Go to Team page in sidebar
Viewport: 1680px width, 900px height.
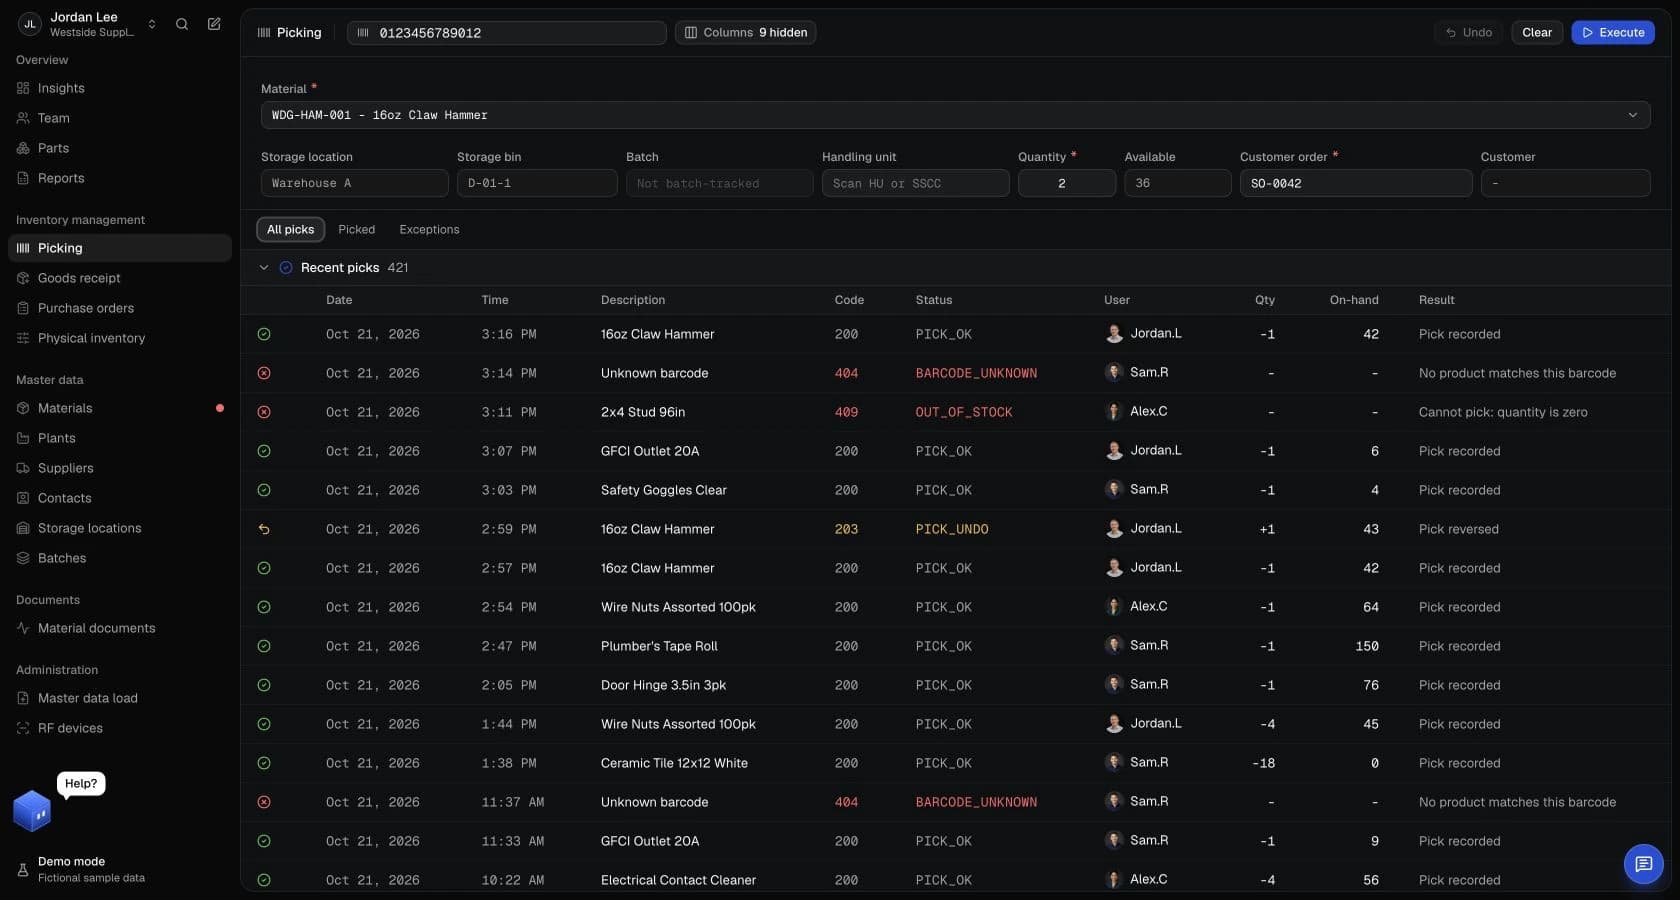point(120,118)
